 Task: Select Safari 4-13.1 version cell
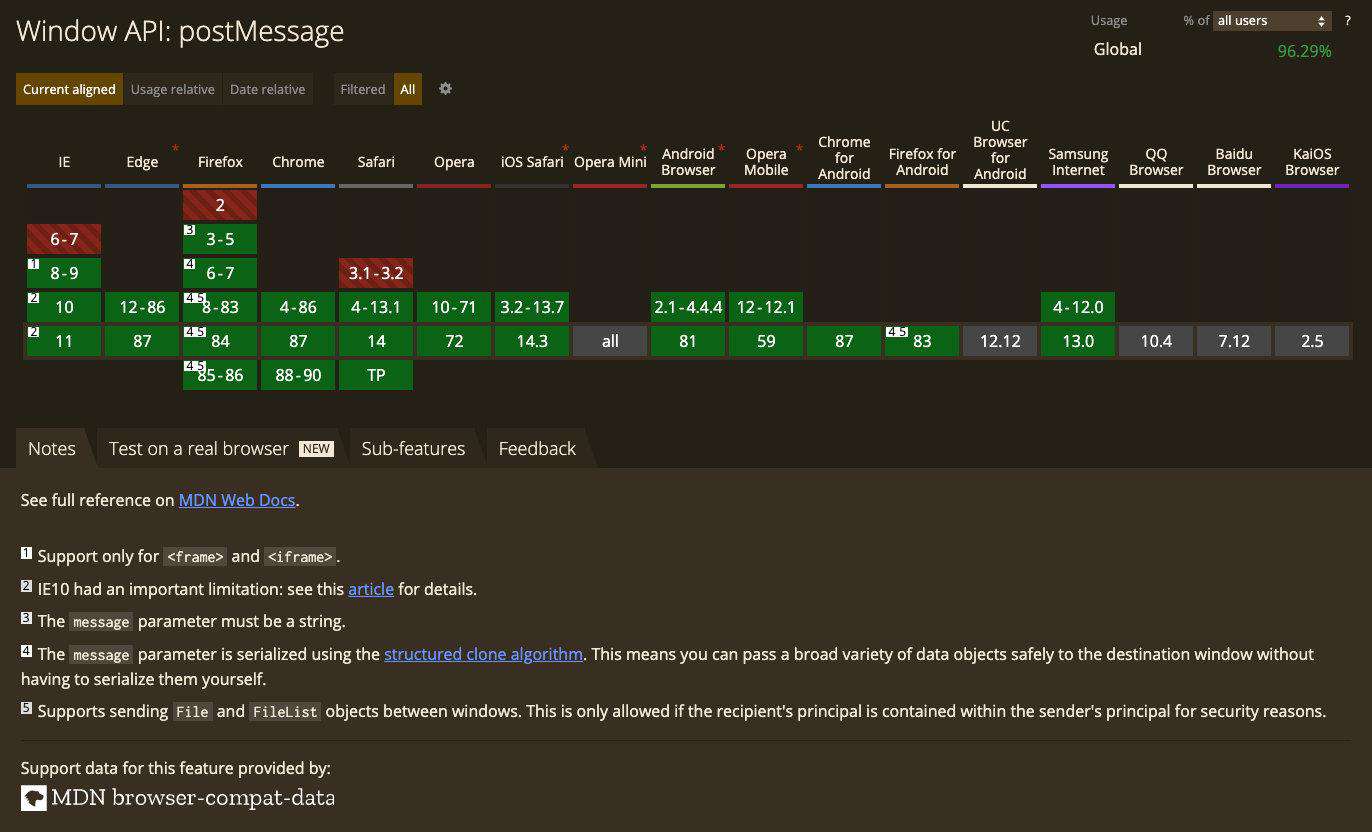pyautogui.click(x=376, y=307)
